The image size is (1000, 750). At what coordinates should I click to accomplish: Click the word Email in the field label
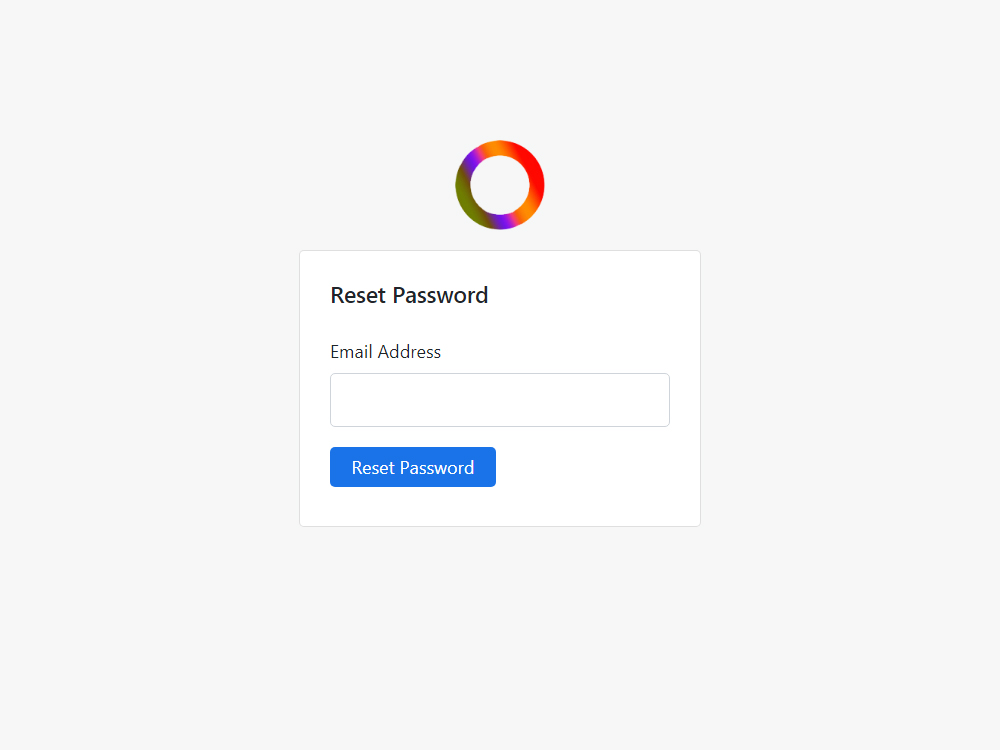pos(351,352)
